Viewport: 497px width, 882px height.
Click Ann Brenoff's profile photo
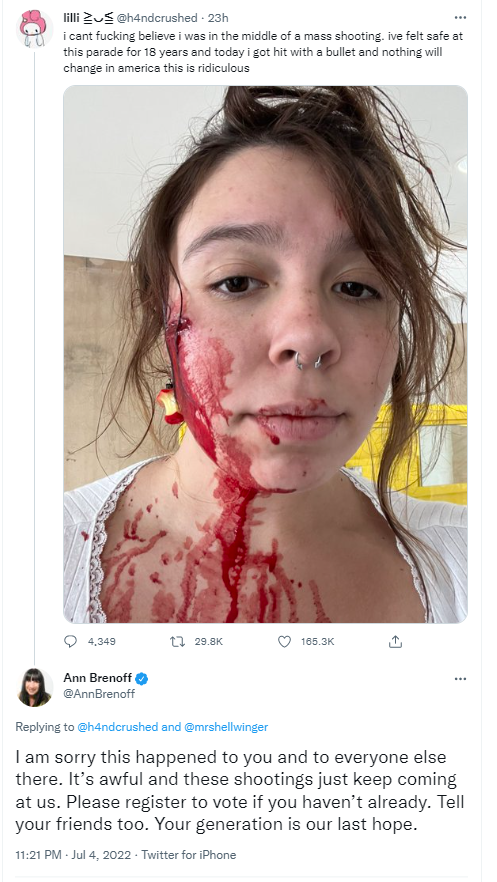35,687
